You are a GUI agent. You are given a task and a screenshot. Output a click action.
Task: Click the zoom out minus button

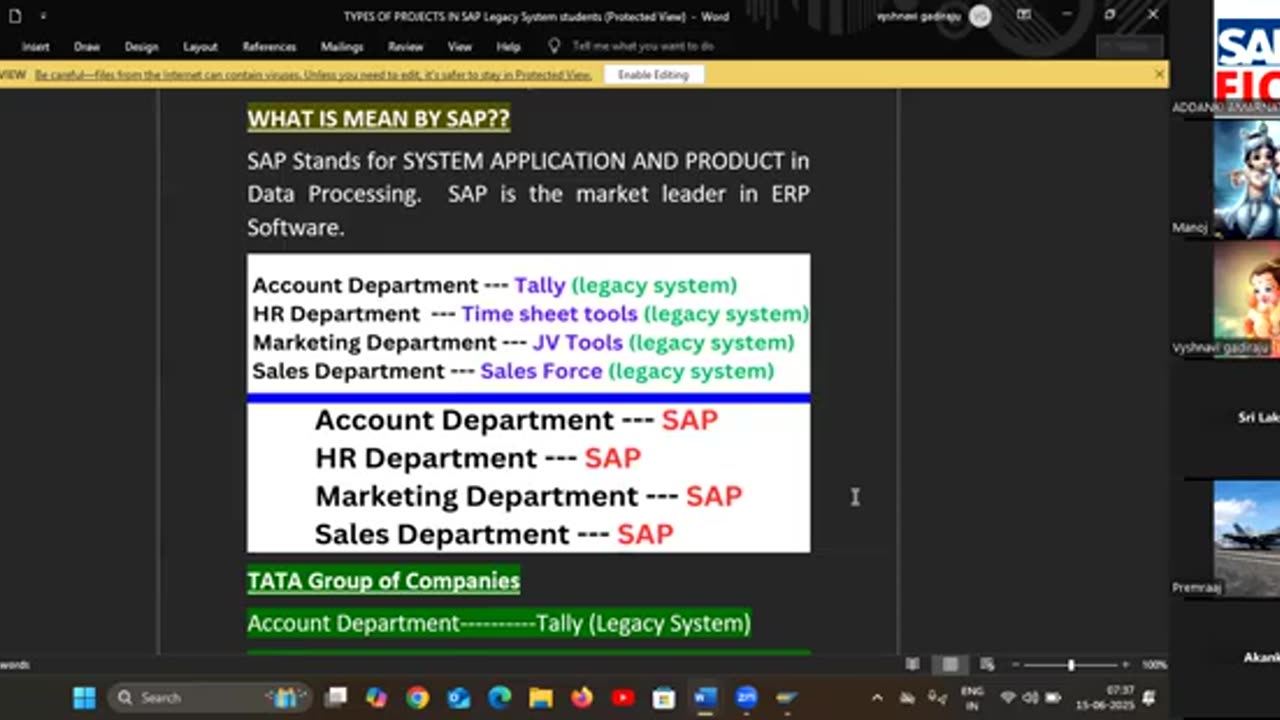pos(1015,665)
